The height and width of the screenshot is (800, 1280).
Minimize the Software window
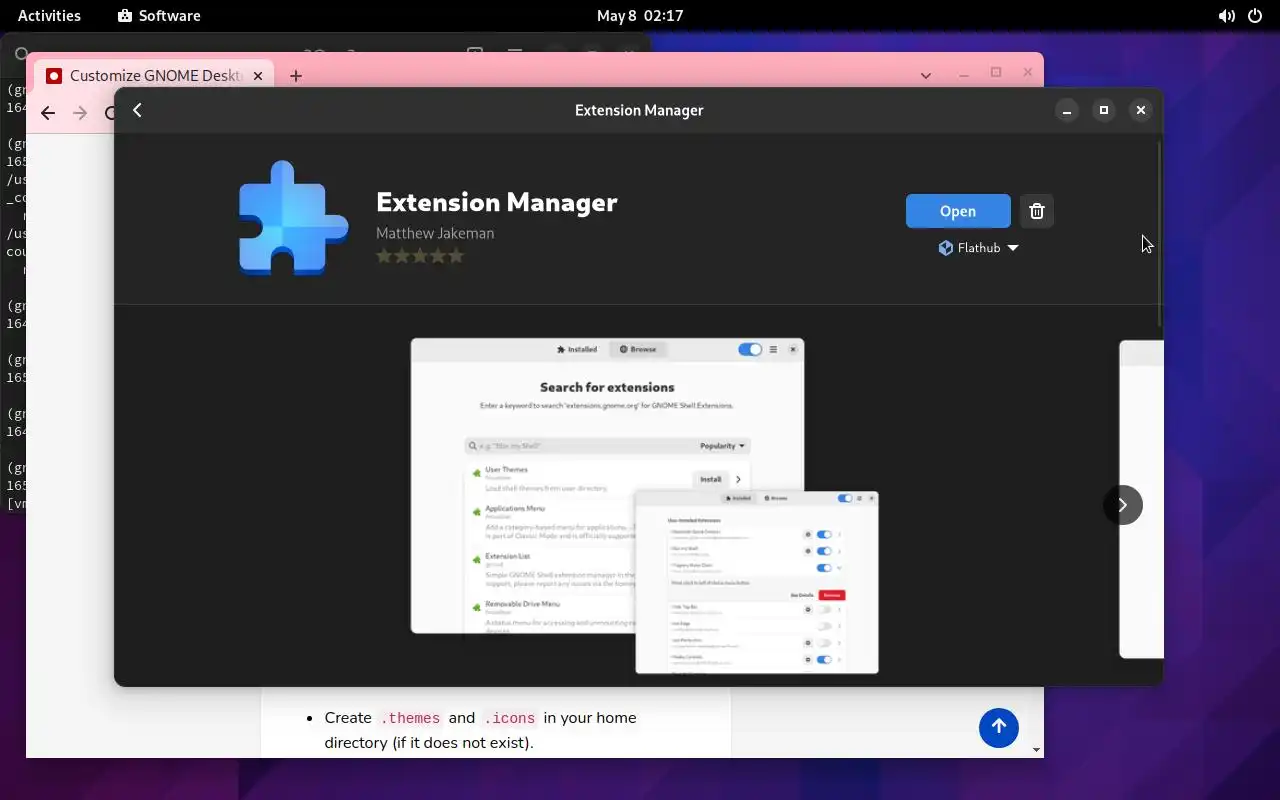tap(1067, 110)
